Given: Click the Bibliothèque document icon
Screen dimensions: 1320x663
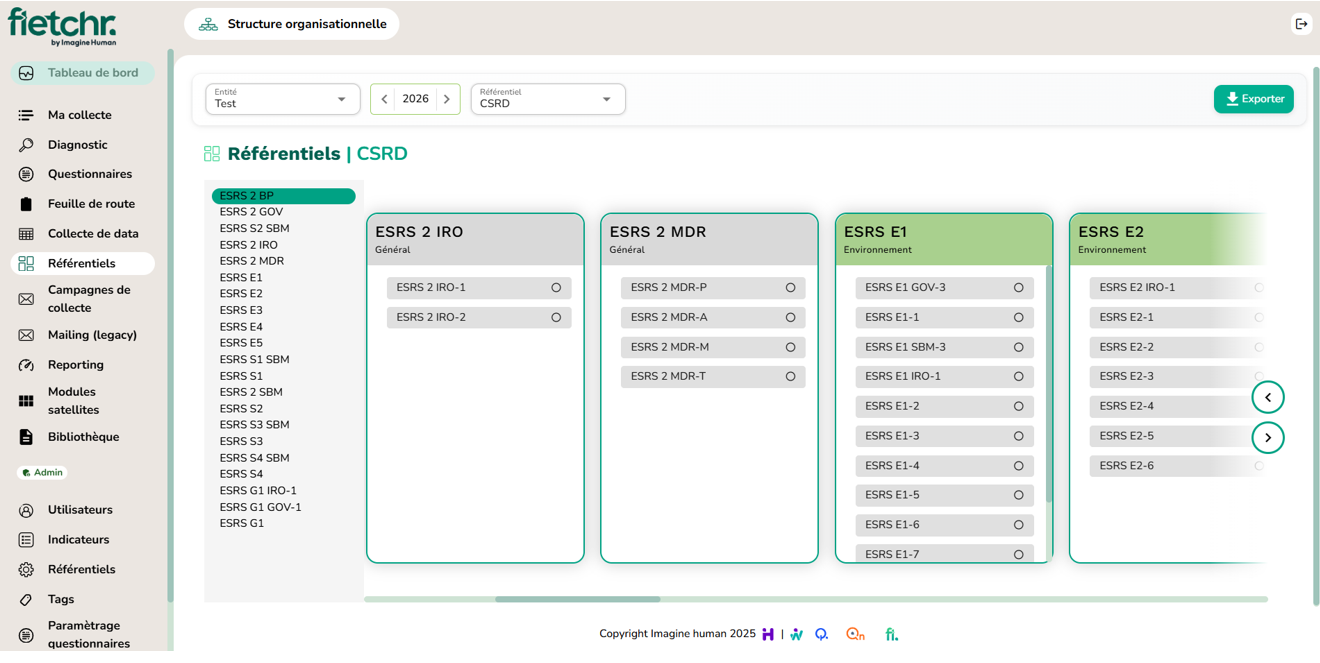Looking at the screenshot, I should point(26,437).
